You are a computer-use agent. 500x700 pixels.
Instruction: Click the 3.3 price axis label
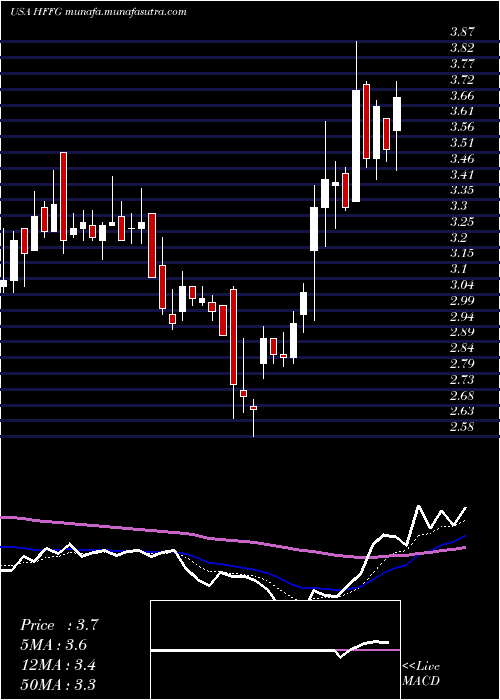coord(458,206)
